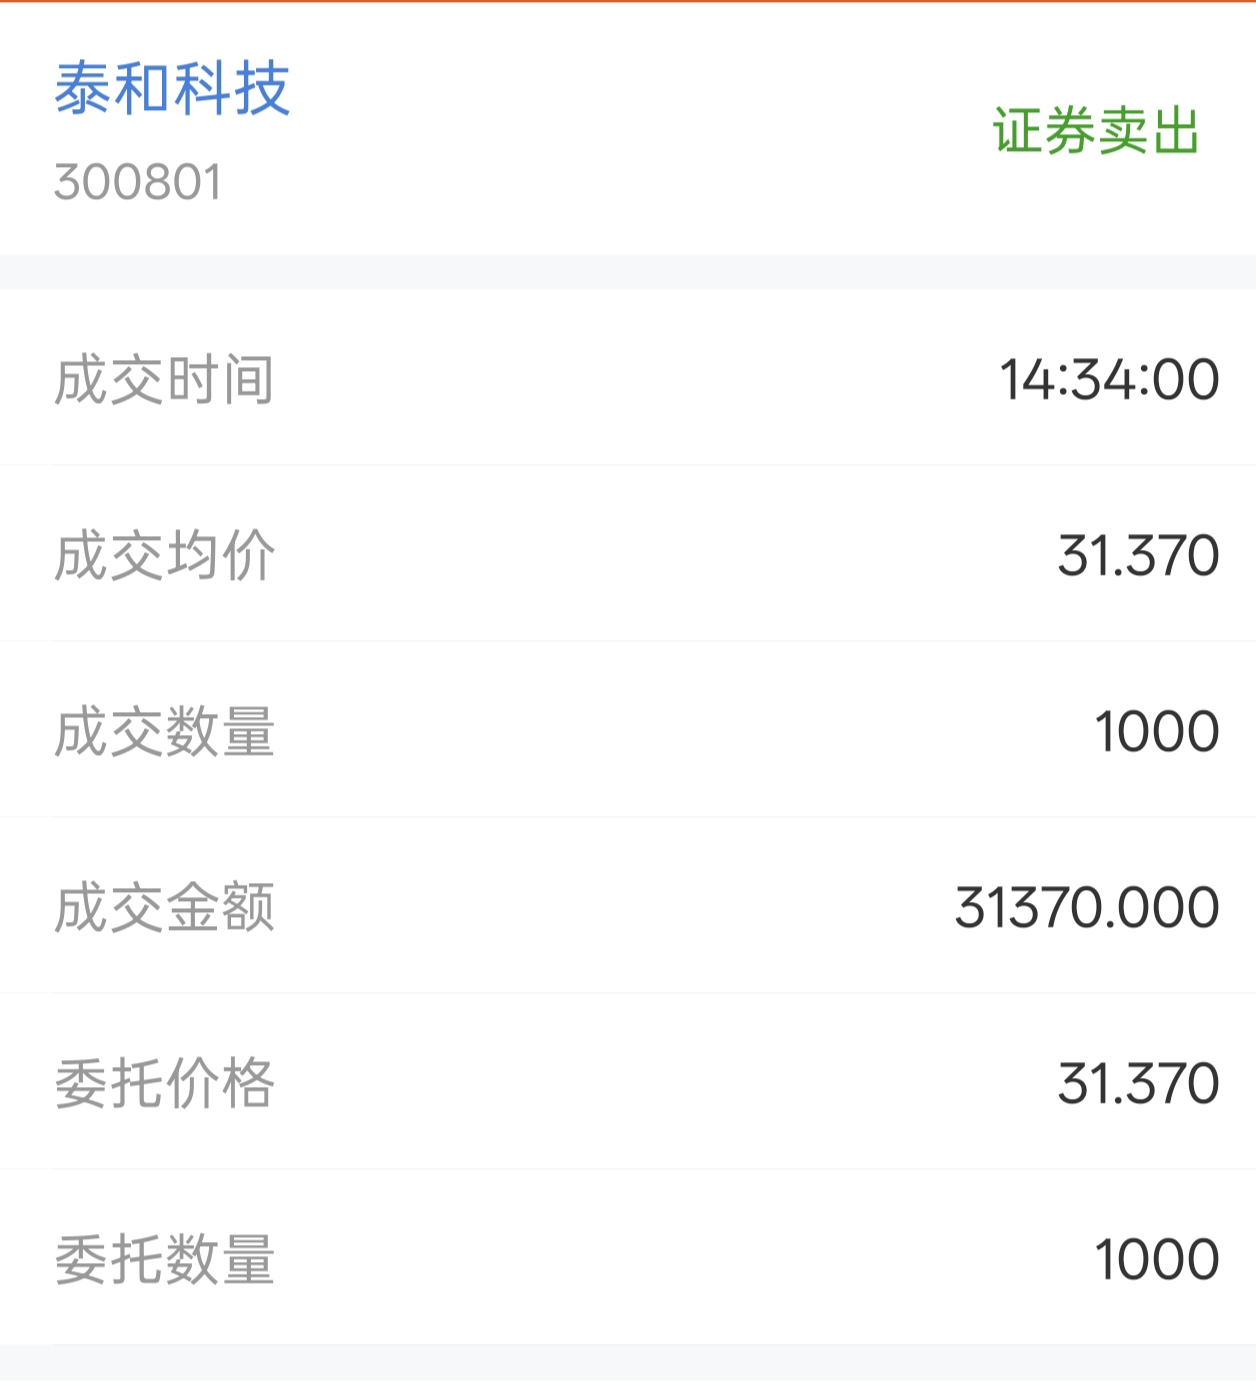Tap the gray divider below the stock header

[x=628, y=272]
